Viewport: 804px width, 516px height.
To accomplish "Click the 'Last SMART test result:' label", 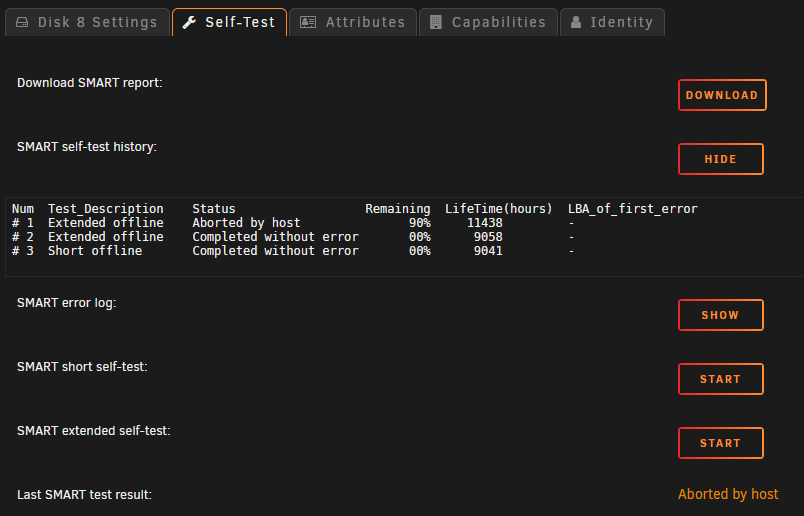I will tap(85, 494).
